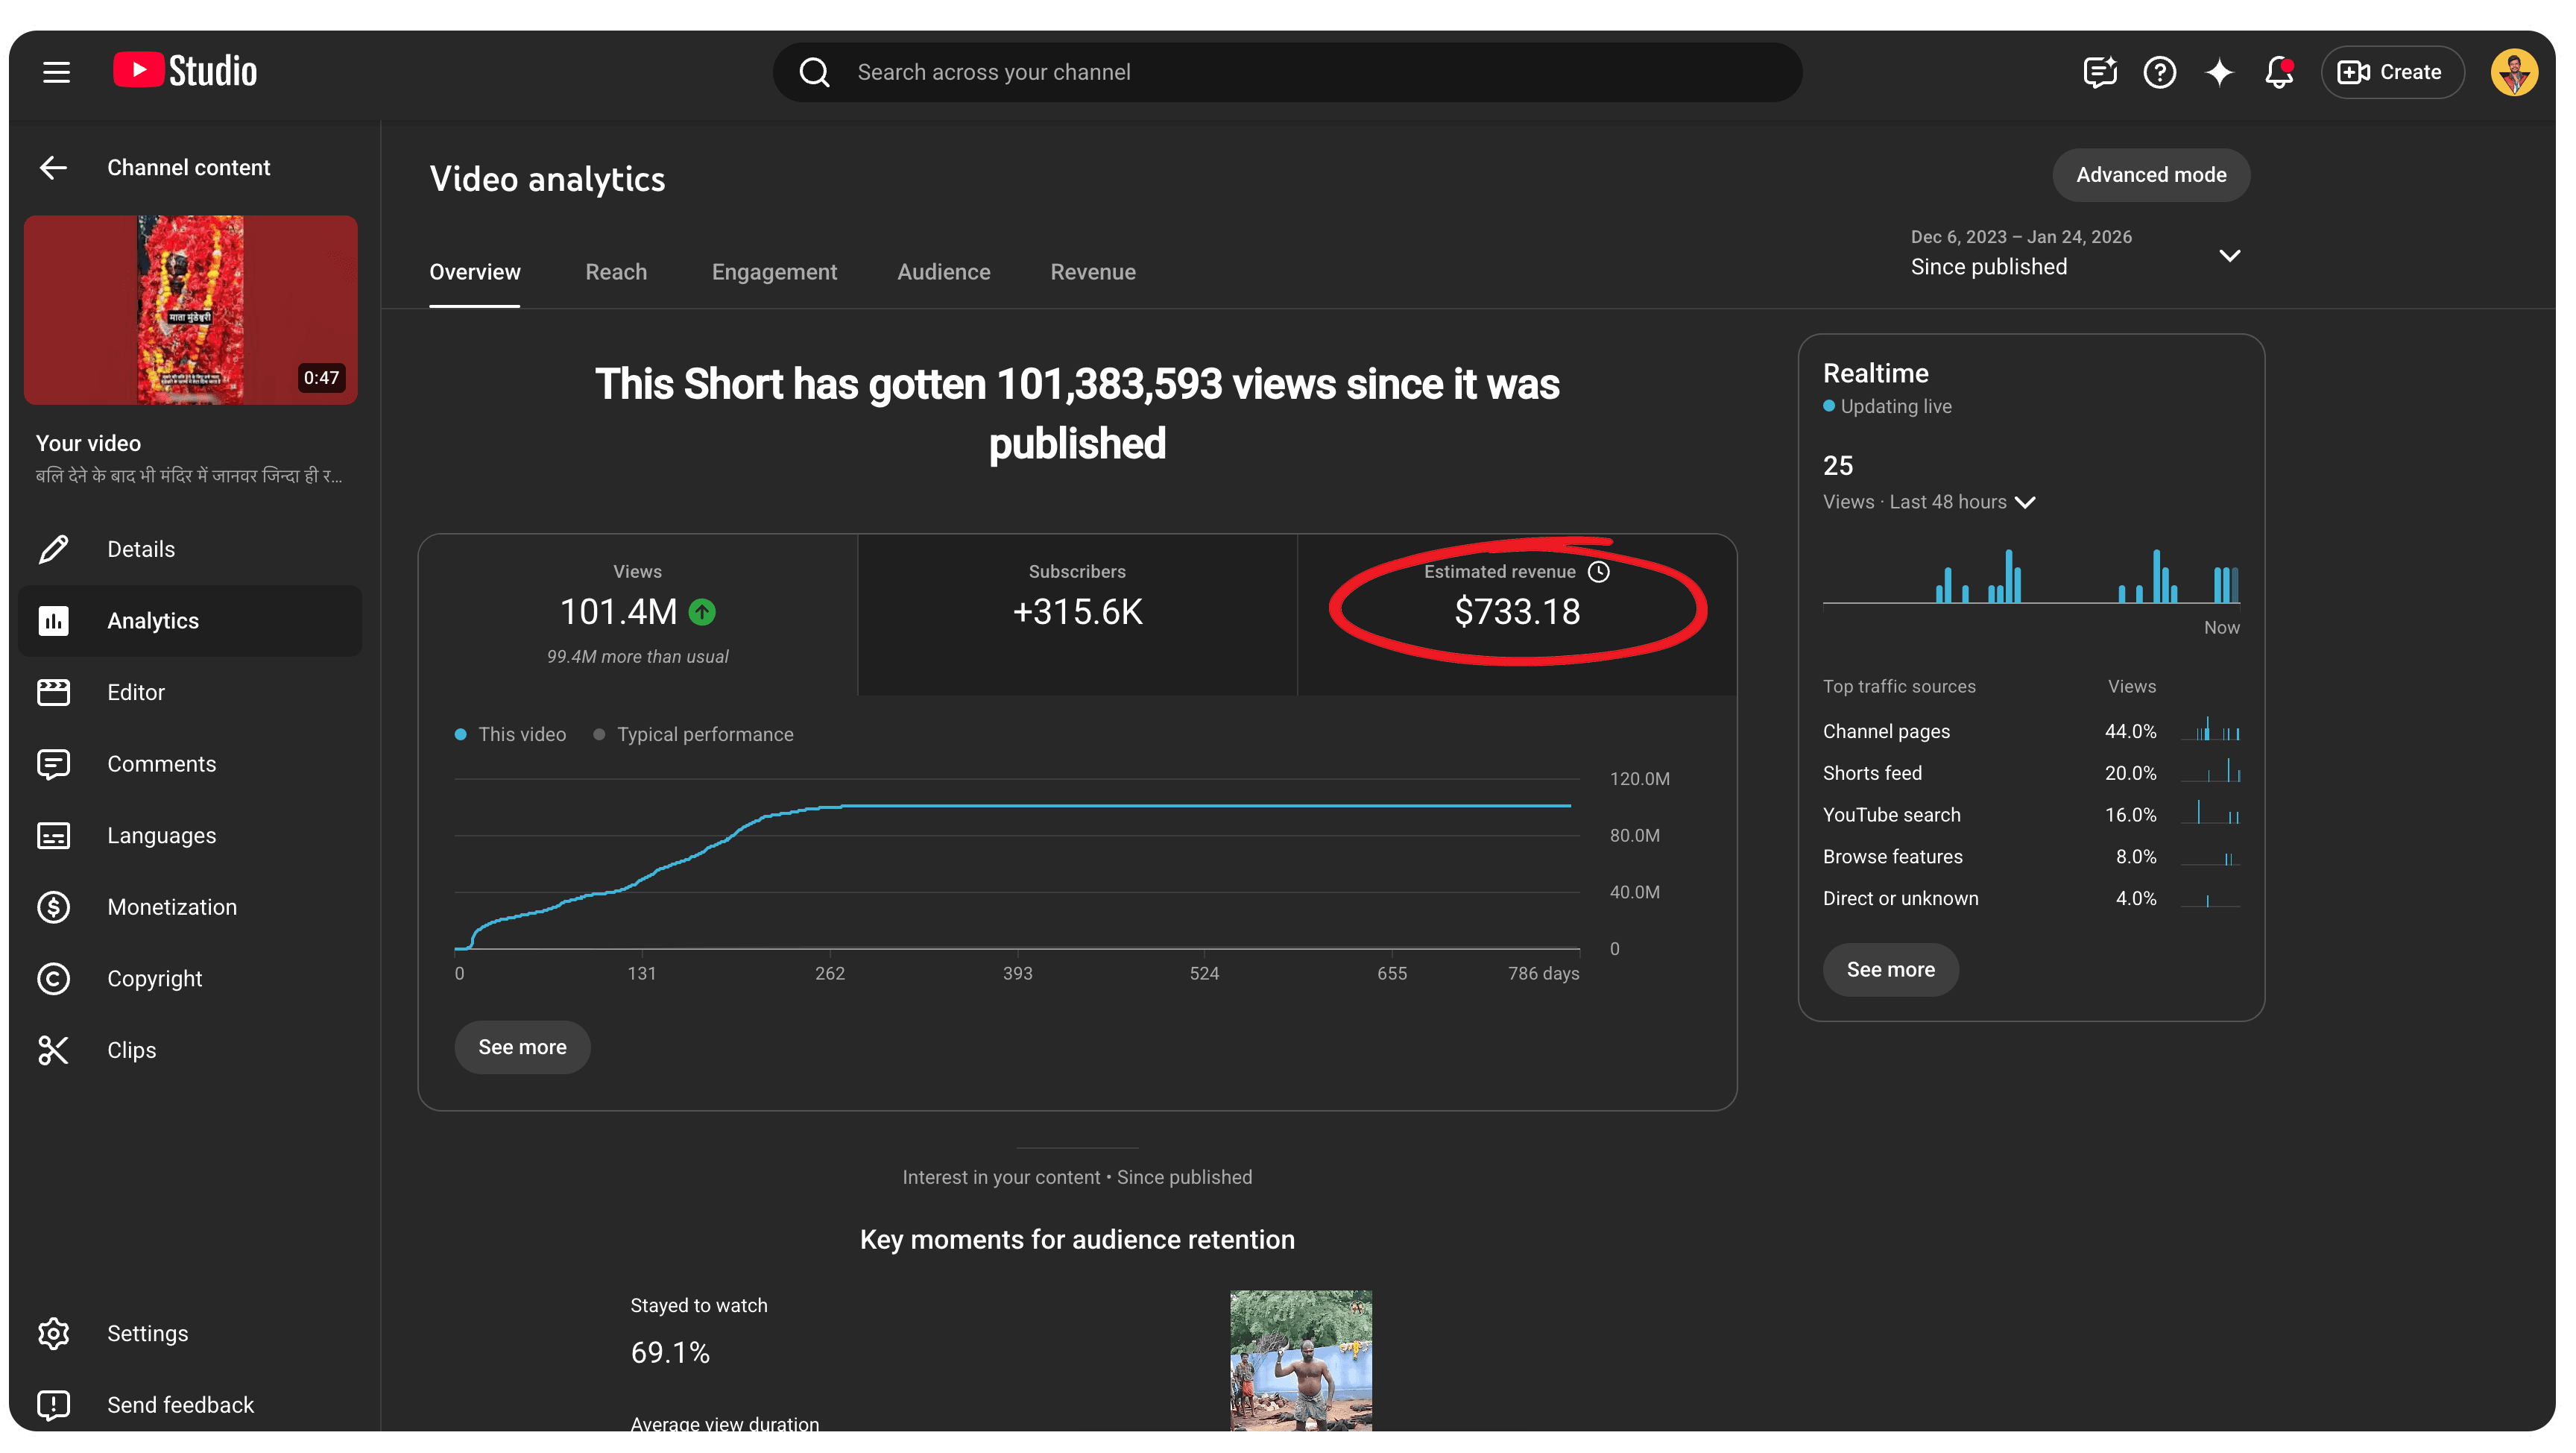Screen dimensions: 2576x1453
Task: Open Monetization from the sidebar
Action: [x=172, y=907]
